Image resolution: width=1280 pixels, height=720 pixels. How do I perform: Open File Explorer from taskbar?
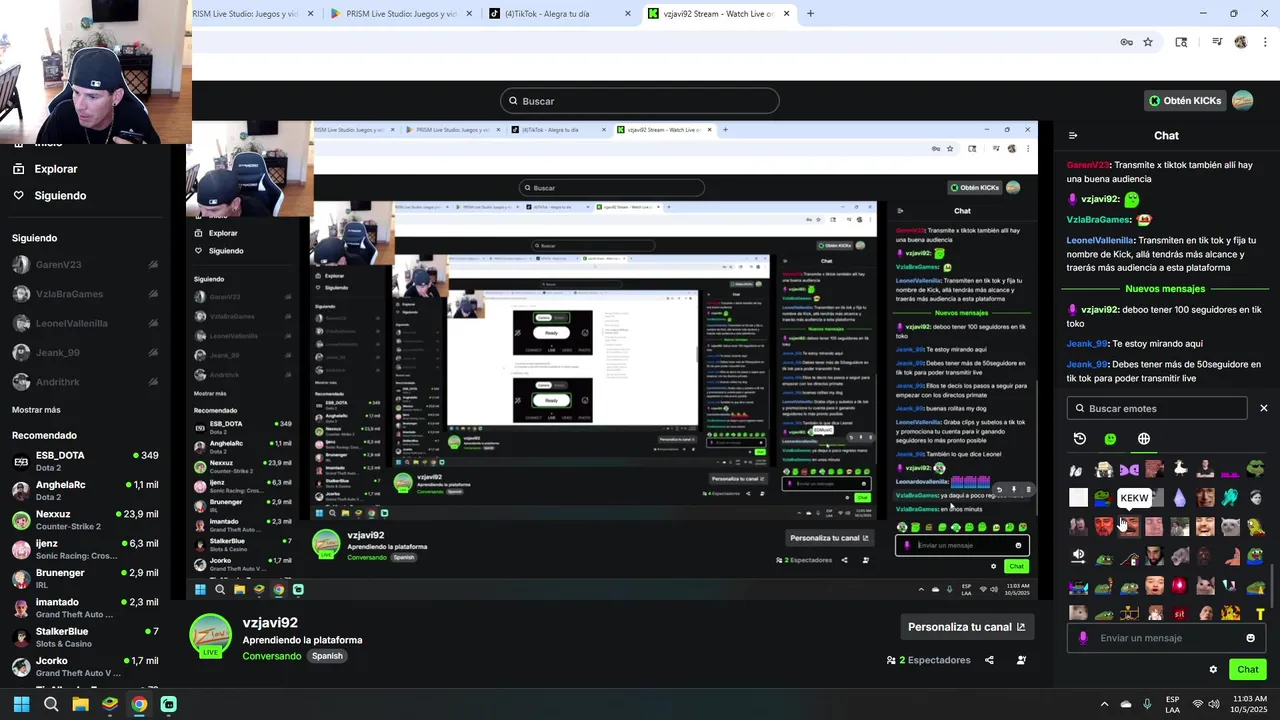click(x=80, y=705)
